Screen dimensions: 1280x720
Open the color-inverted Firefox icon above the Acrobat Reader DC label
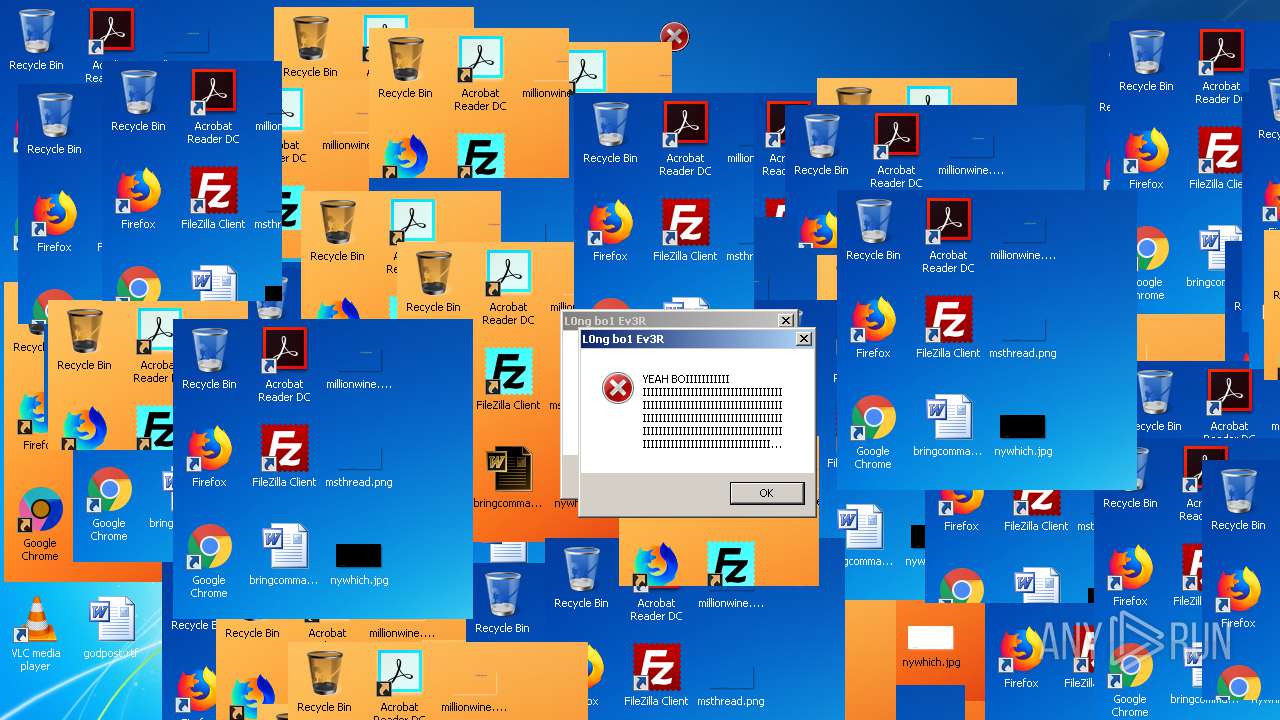tap(656, 567)
